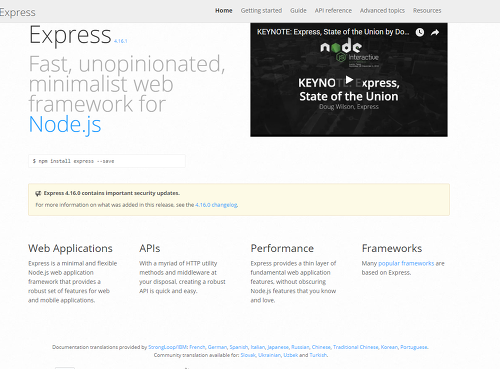500x369 pixels.
Task: Click the APIs heading
Action: 150,248
